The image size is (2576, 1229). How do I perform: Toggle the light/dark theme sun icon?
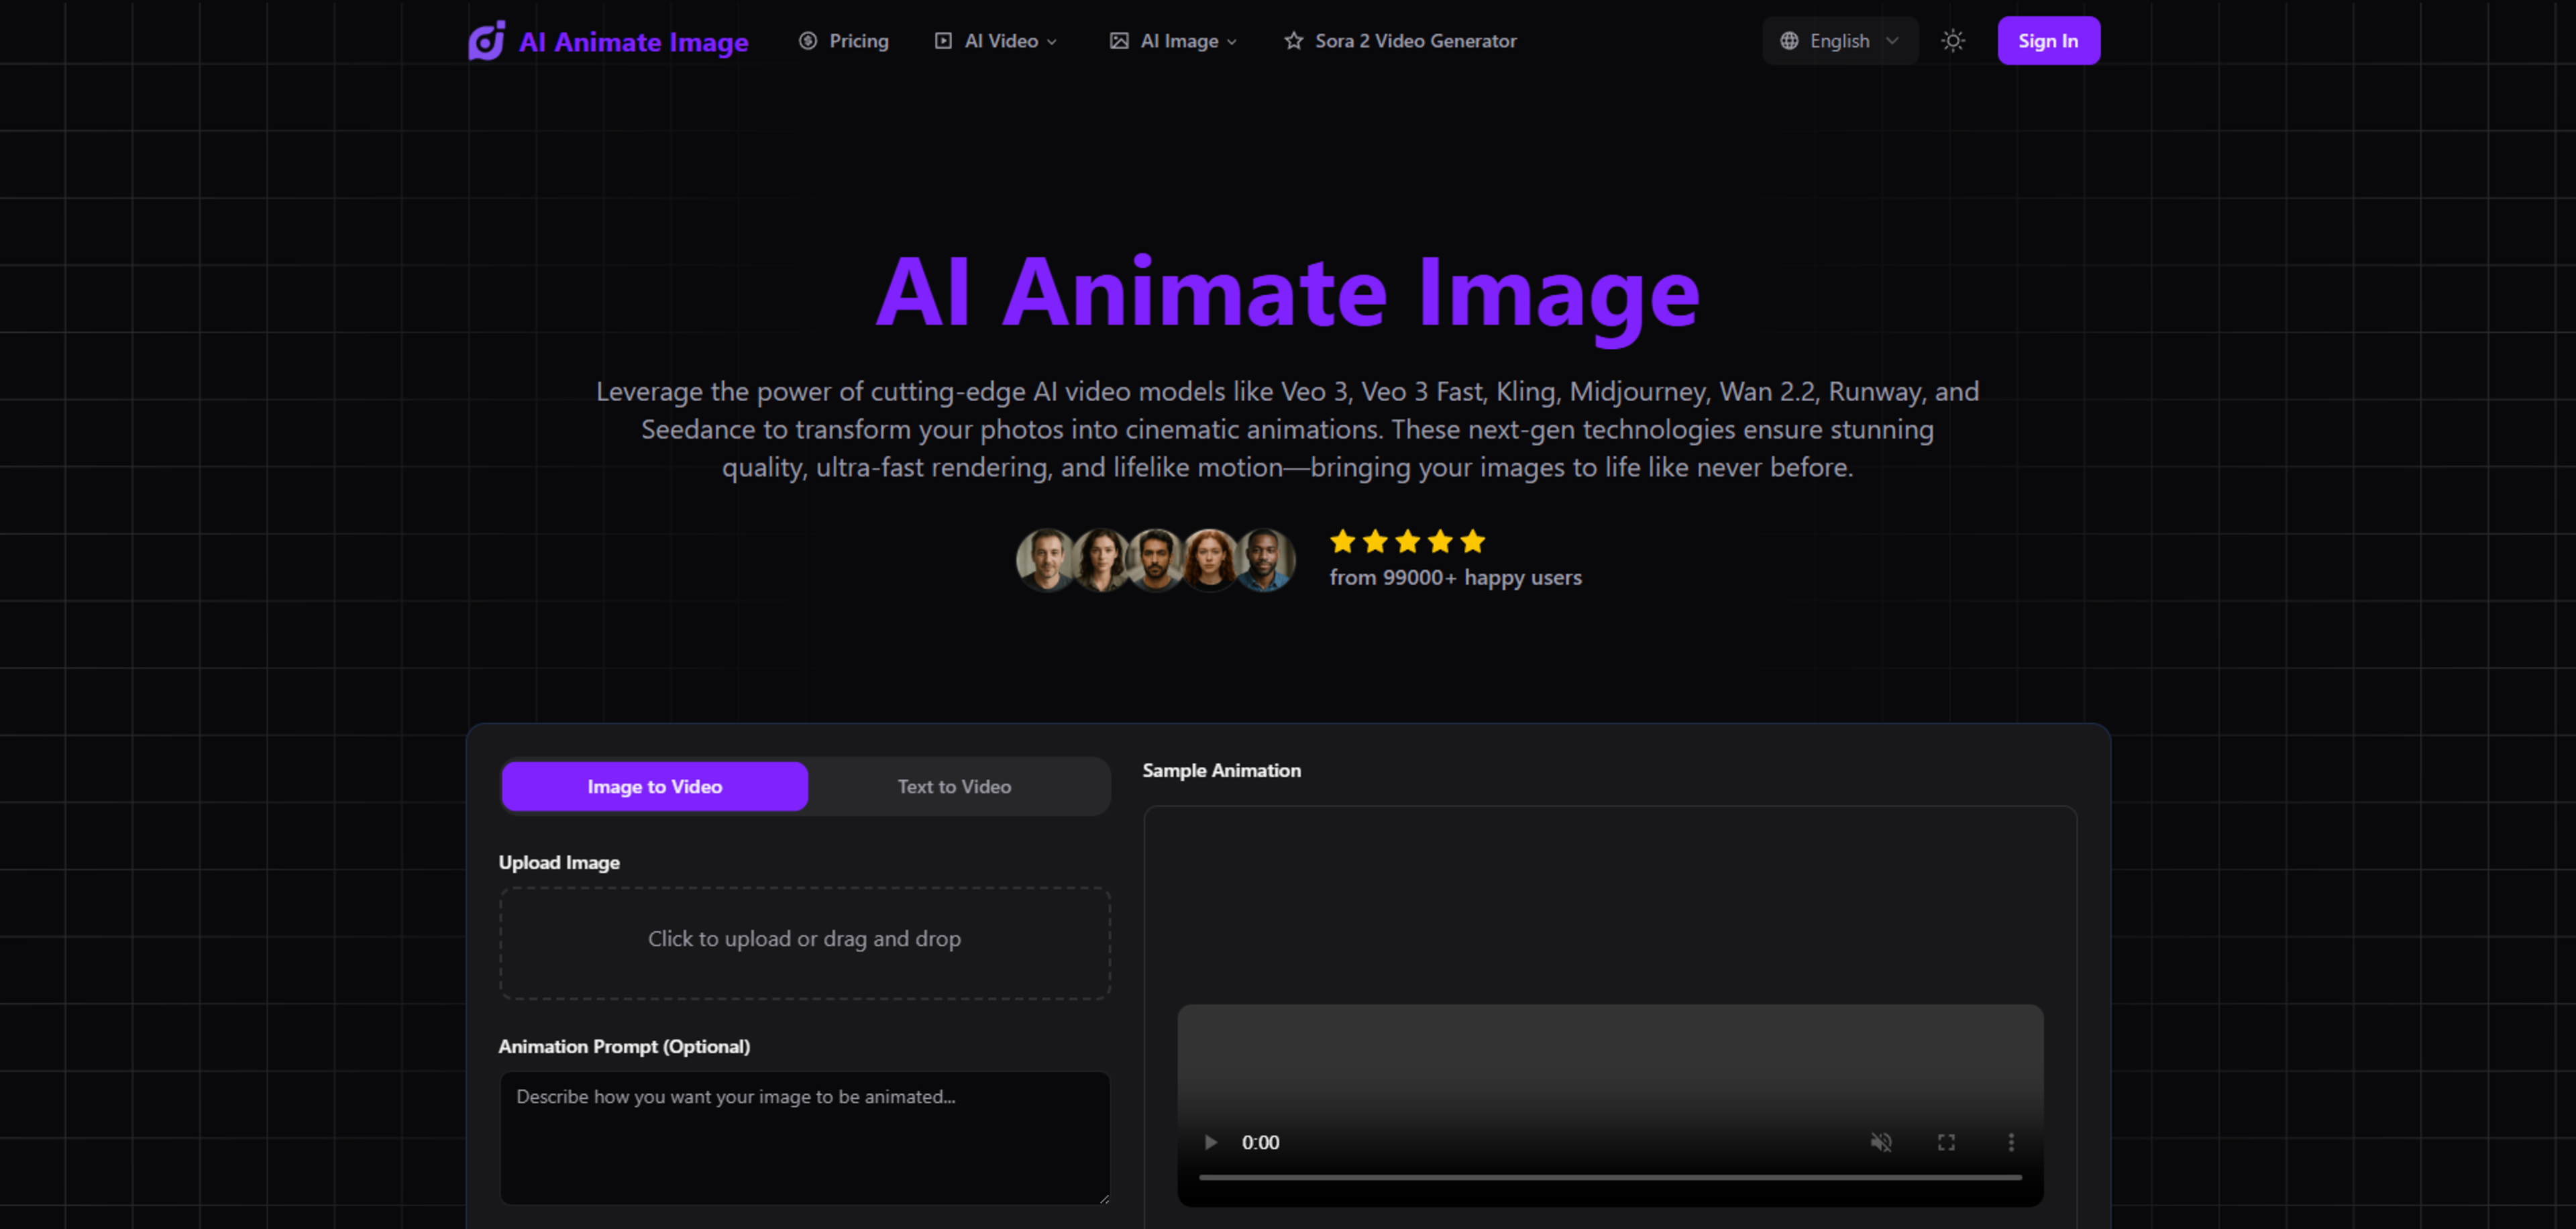coord(1952,41)
